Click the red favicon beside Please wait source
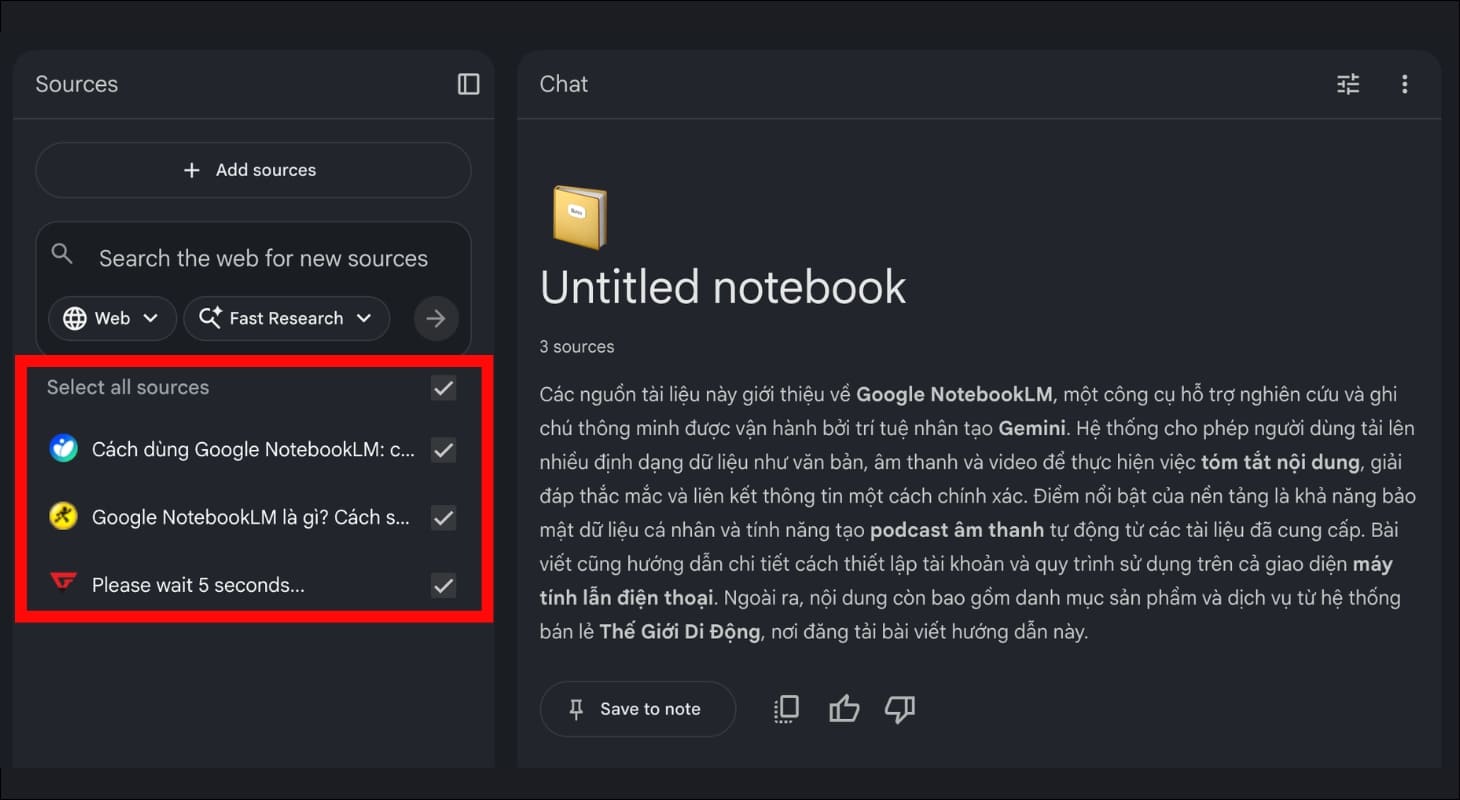Screen dimensions: 1460x800 coord(63,585)
